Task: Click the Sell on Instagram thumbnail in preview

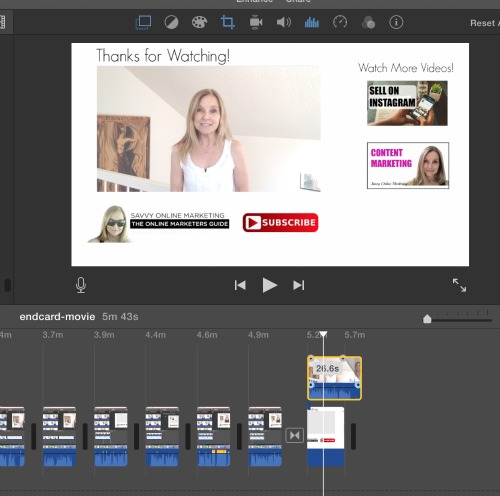Action: 407,103
